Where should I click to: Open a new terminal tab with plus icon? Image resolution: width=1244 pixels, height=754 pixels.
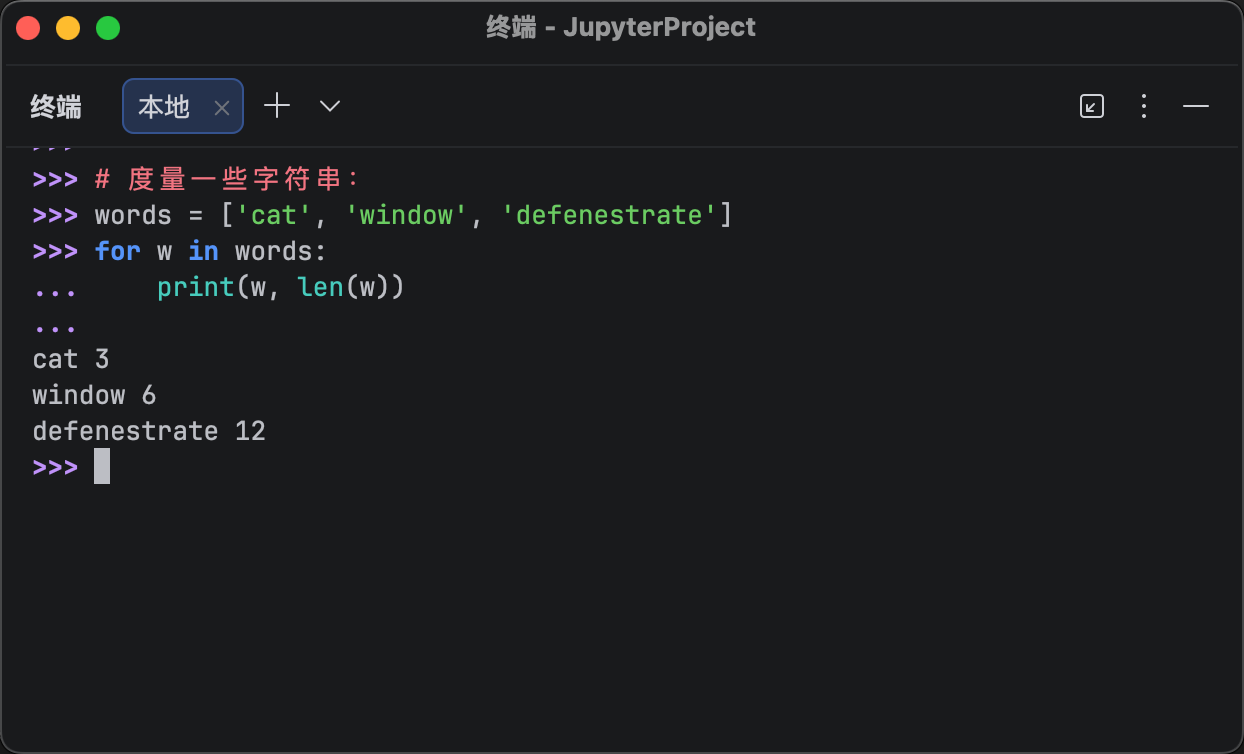pyautogui.click(x=277, y=106)
